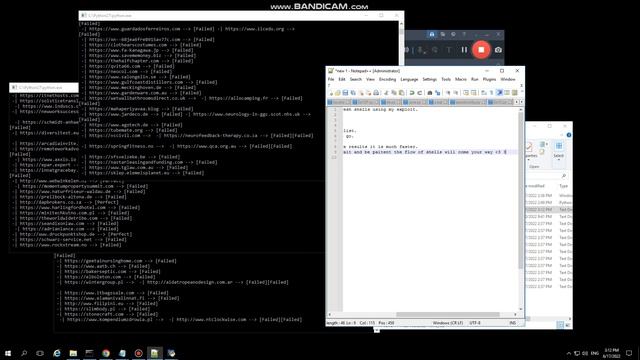Switch File Explorer to large icons view
Viewport: 640px width, 360px height.
coord(567,324)
